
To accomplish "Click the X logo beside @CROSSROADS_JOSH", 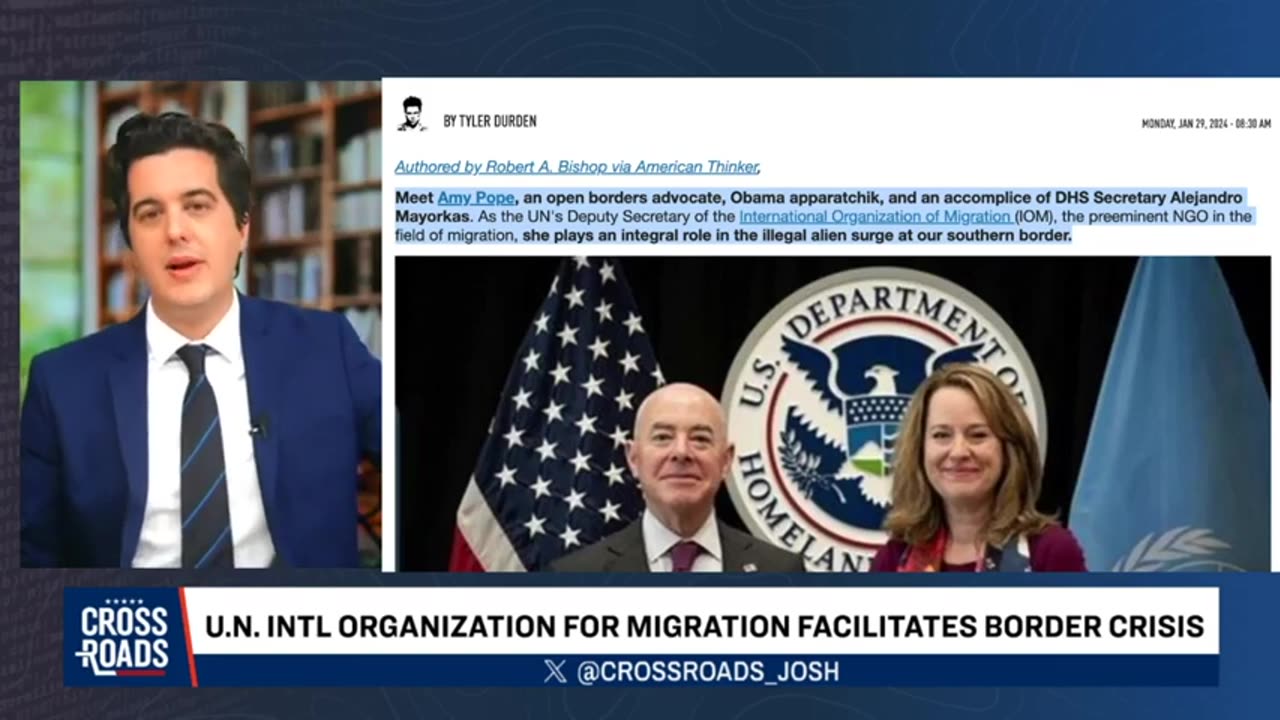I will click(555, 671).
